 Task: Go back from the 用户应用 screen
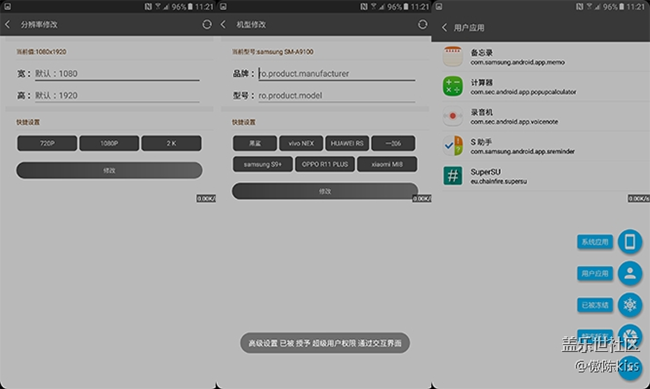pos(444,28)
